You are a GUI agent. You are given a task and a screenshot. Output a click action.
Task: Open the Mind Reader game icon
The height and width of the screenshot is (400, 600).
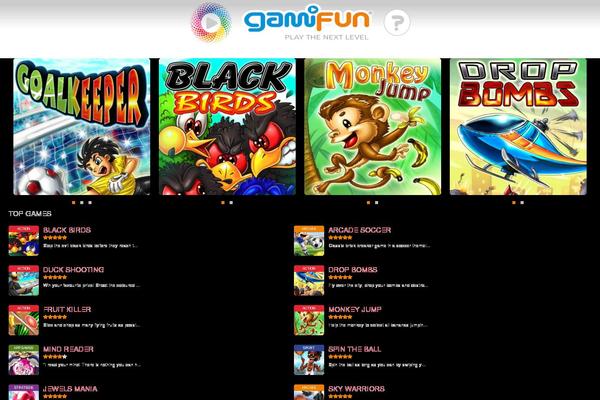pyautogui.click(x=24, y=360)
